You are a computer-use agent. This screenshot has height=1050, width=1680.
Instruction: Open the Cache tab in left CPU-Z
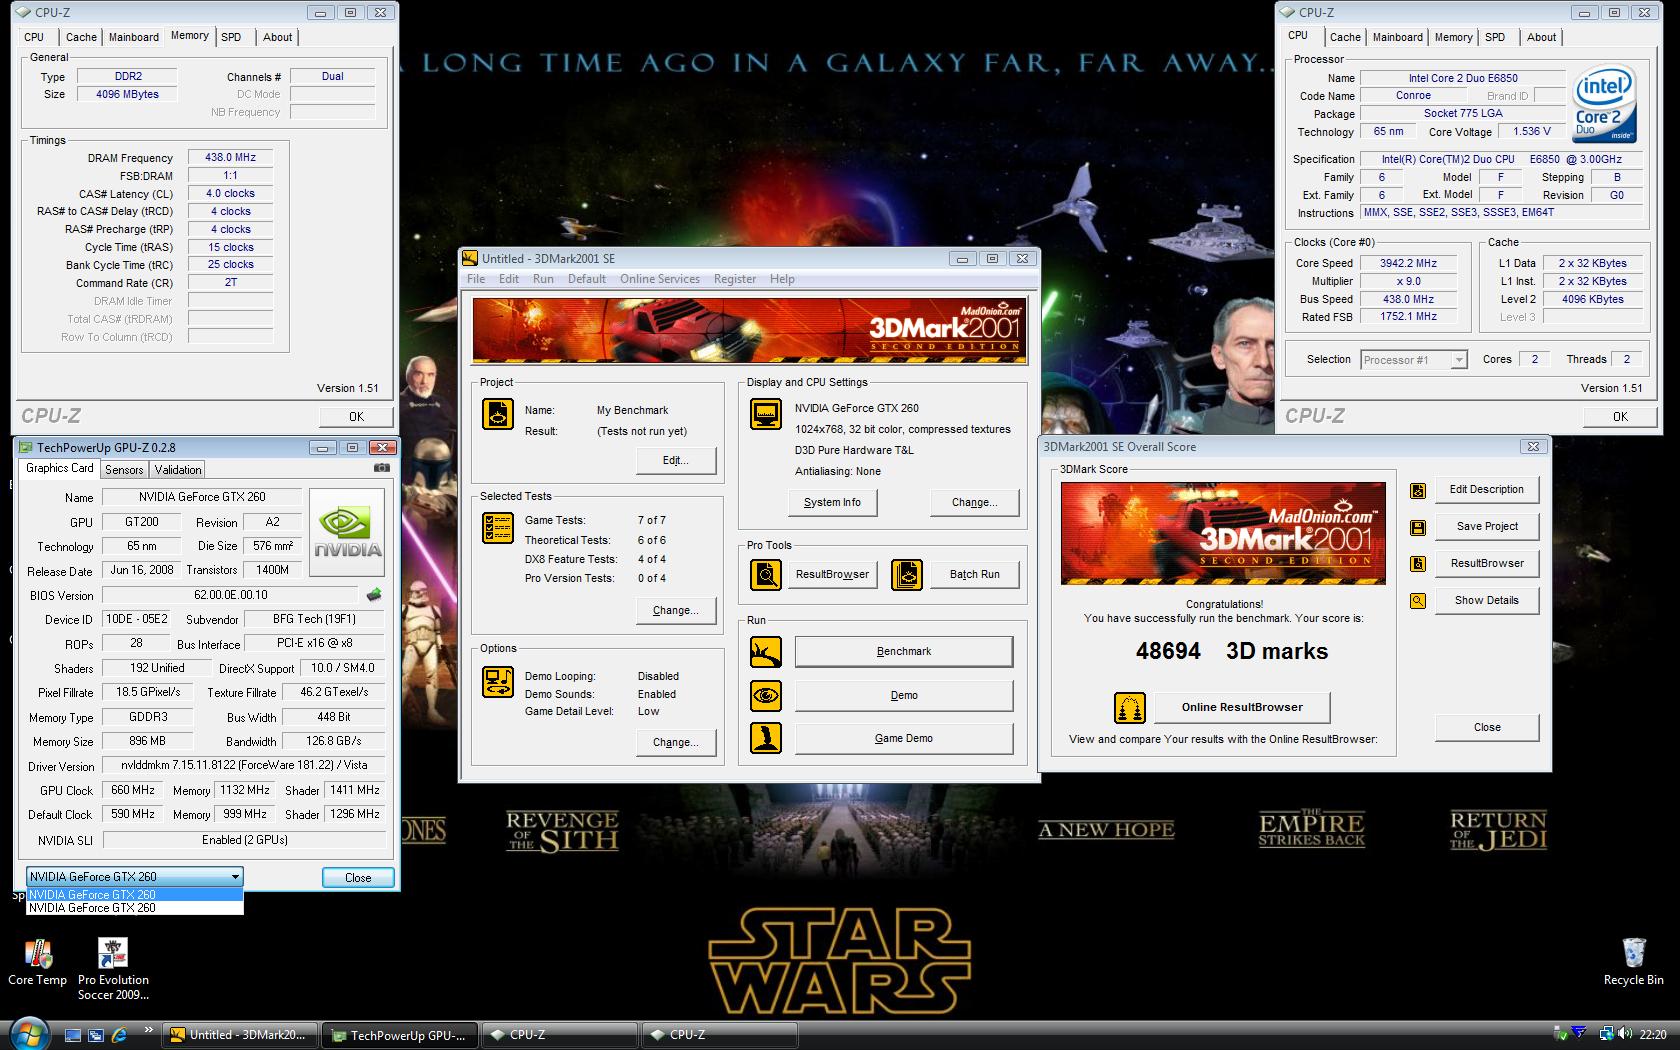pyautogui.click(x=81, y=37)
